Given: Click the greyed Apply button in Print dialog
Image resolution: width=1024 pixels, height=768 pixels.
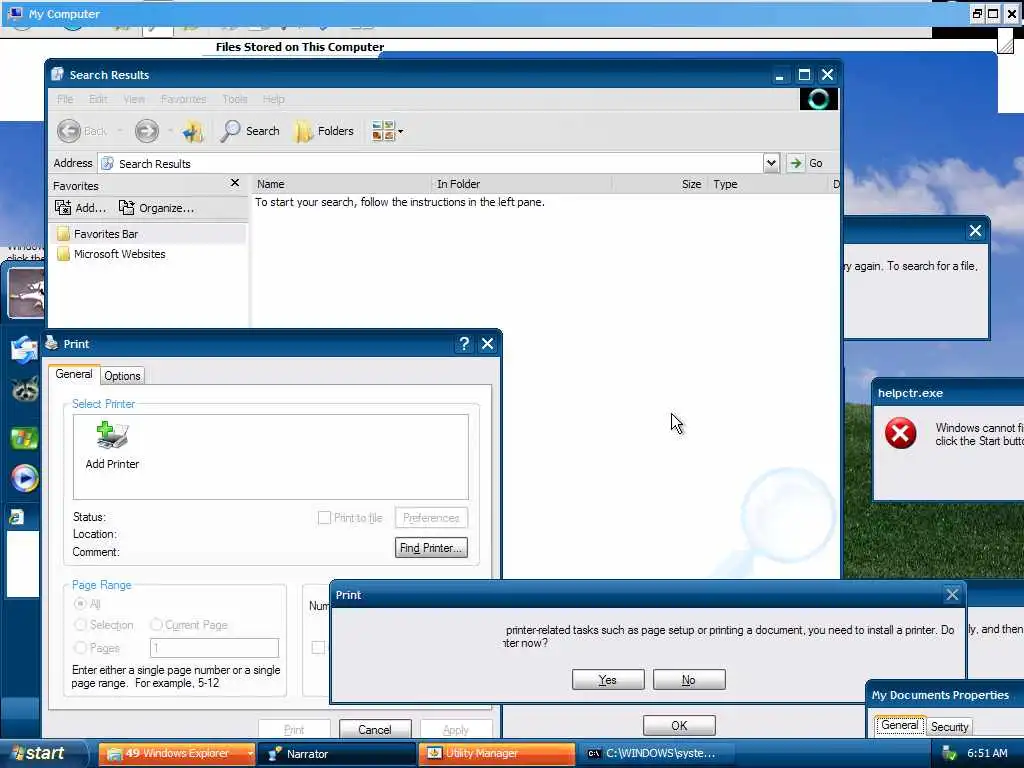Looking at the screenshot, I should (456, 729).
